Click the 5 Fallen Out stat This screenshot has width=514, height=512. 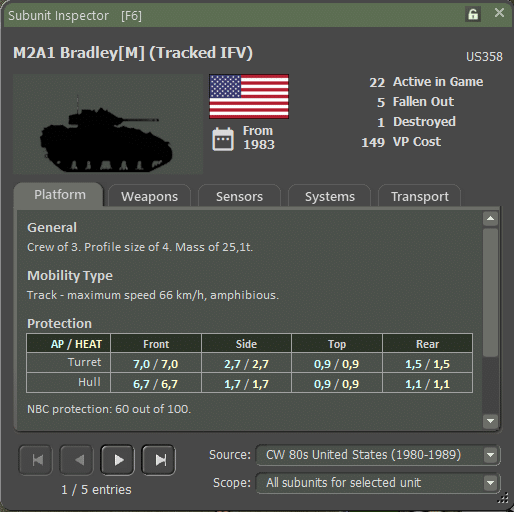[415, 102]
